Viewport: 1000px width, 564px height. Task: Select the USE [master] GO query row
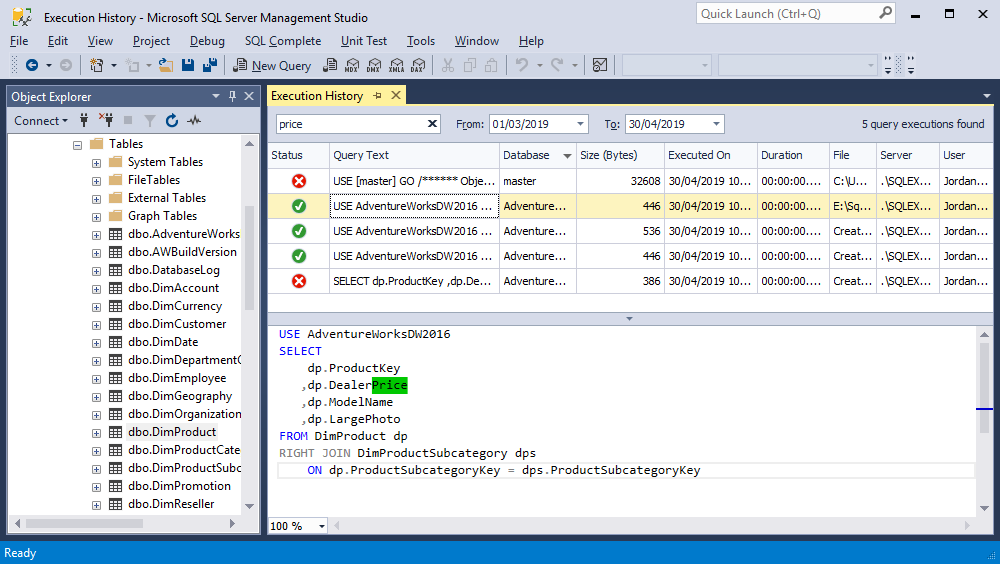coord(630,181)
